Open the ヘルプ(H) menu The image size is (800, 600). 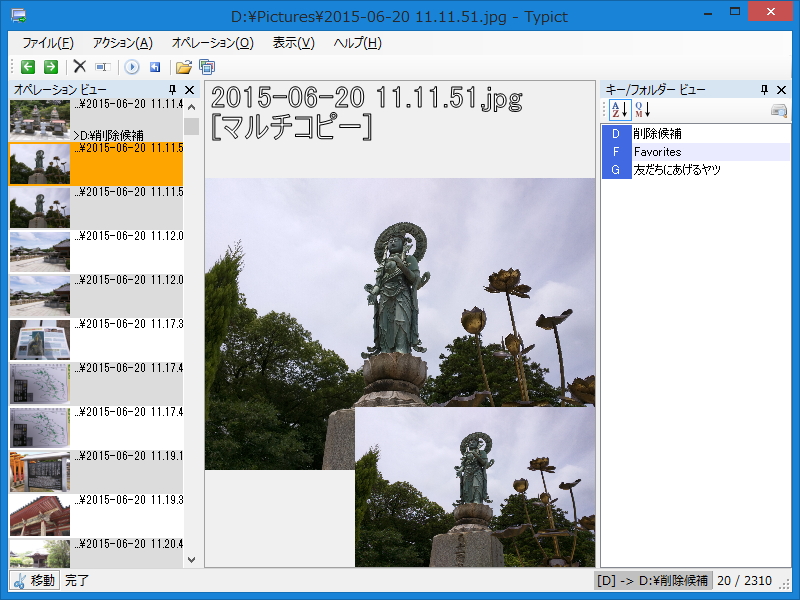click(357, 43)
